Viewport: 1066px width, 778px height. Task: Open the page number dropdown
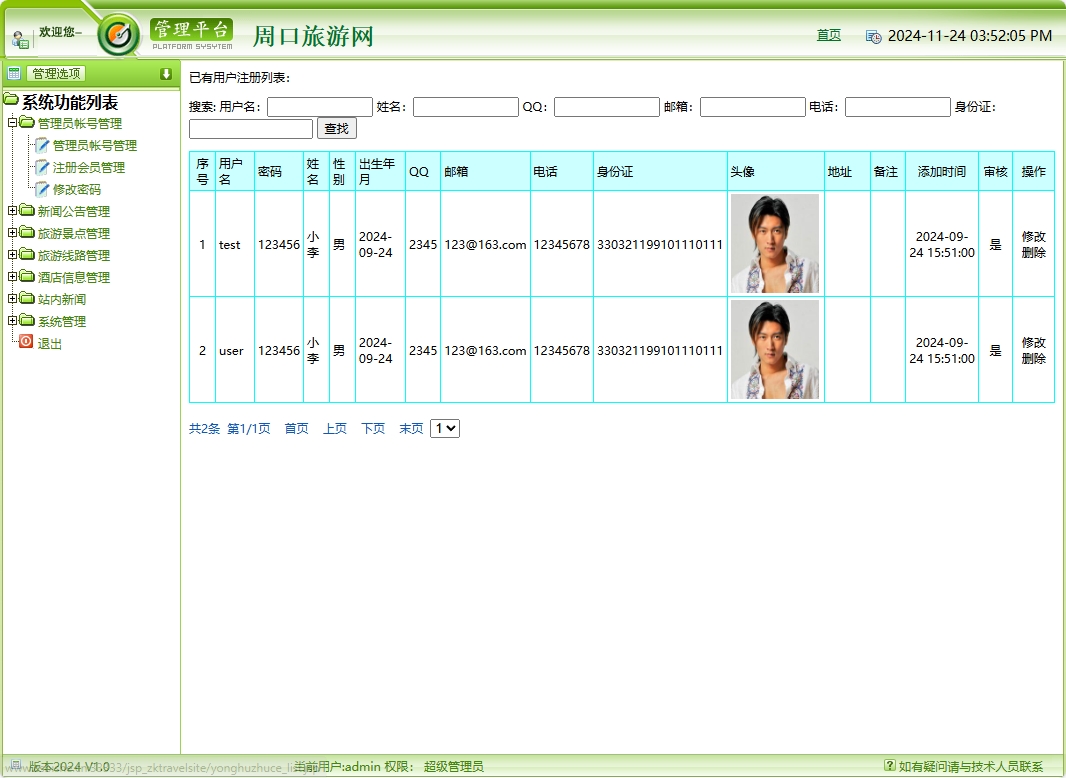444,428
